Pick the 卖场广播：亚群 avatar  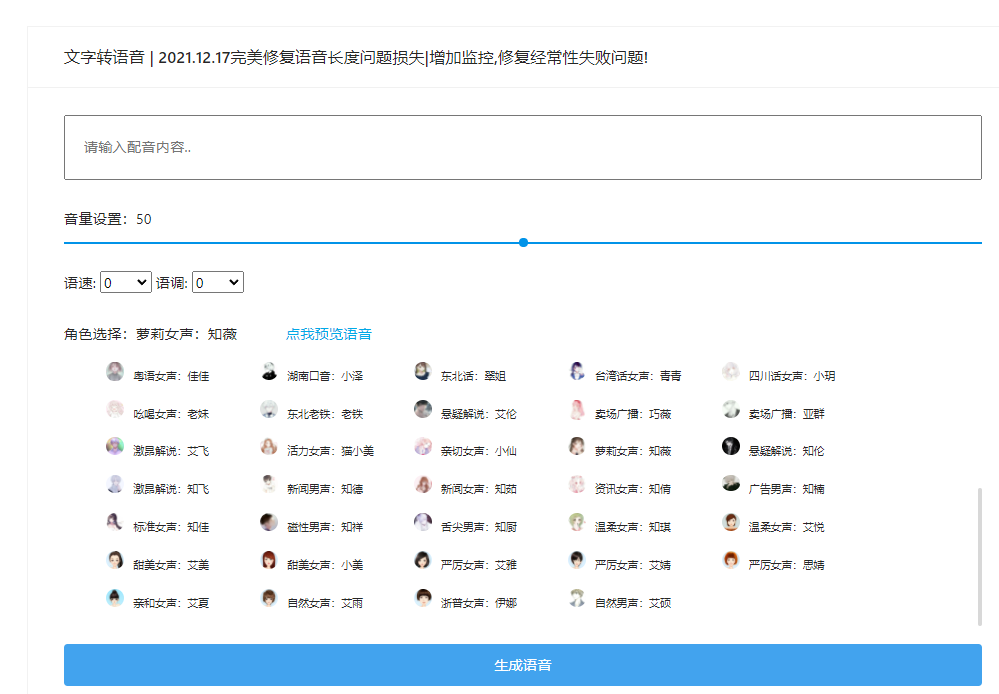click(731, 409)
